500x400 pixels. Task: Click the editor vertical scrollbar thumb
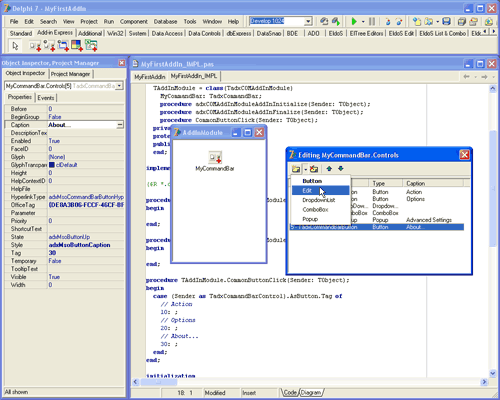[x=493, y=188]
